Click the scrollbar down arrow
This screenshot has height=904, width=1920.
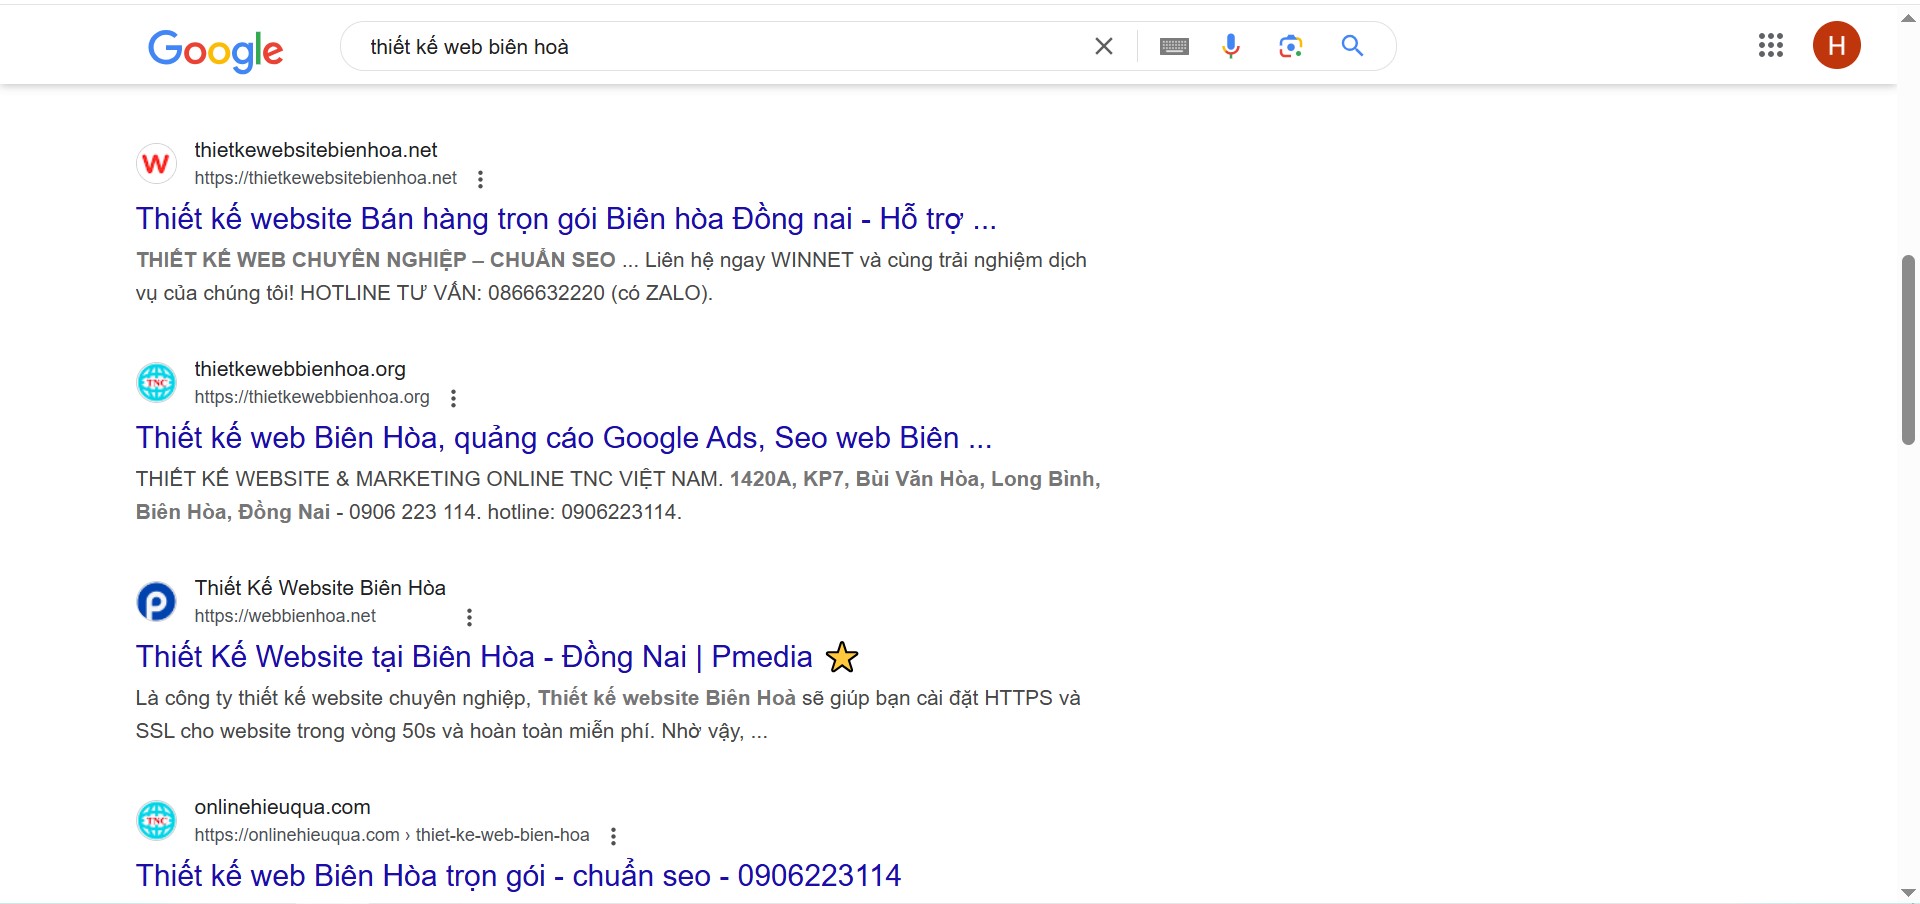pyautogui.click(x=1908, y=893)
